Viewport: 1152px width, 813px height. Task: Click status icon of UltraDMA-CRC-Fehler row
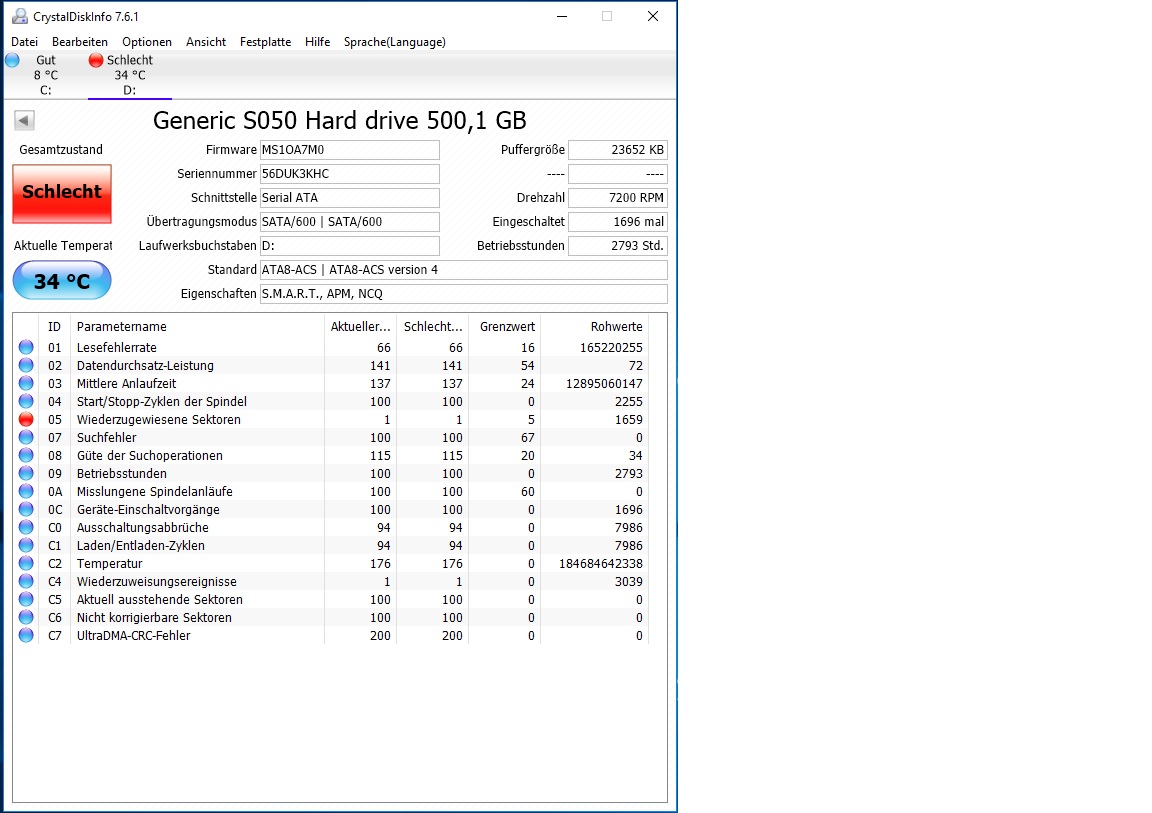pyautogui.click(x=26, y=635)
